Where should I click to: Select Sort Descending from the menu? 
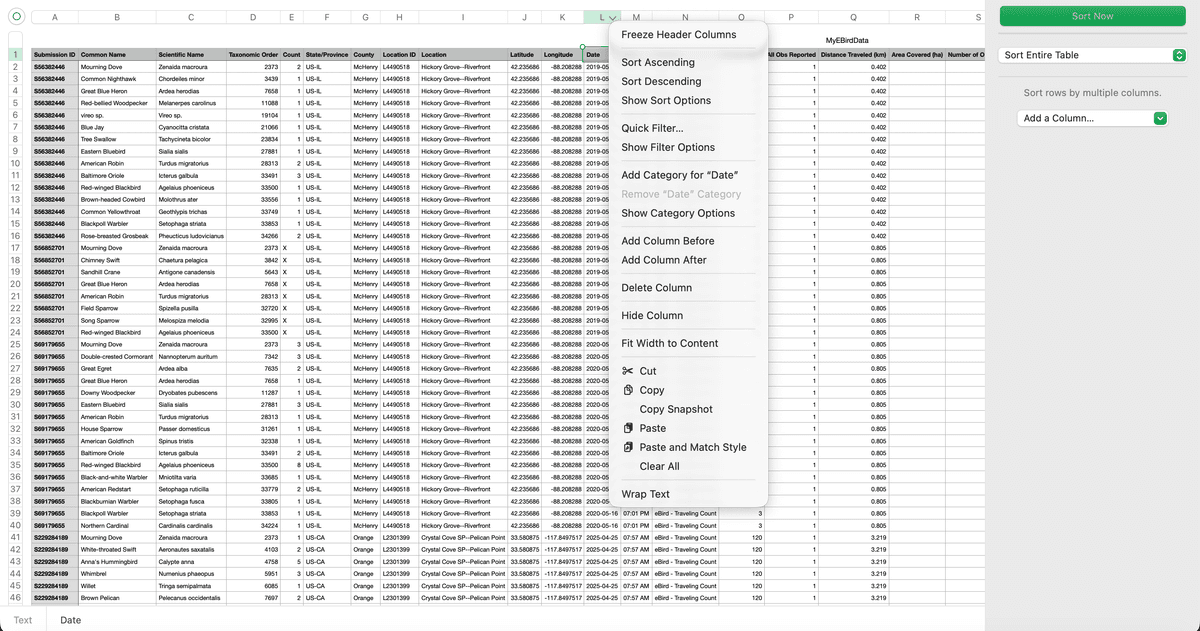tap(660, 81)
